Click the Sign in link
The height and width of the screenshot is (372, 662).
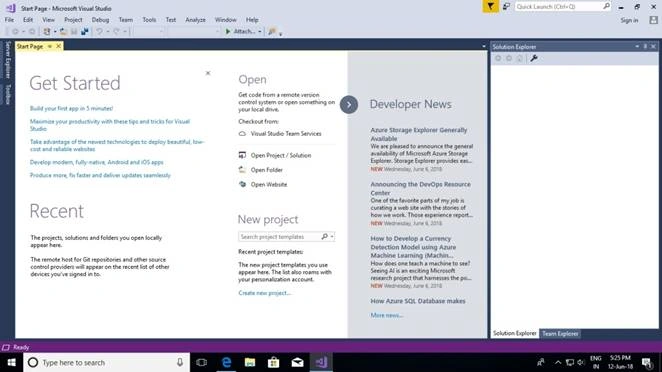(x=629, y=20)
